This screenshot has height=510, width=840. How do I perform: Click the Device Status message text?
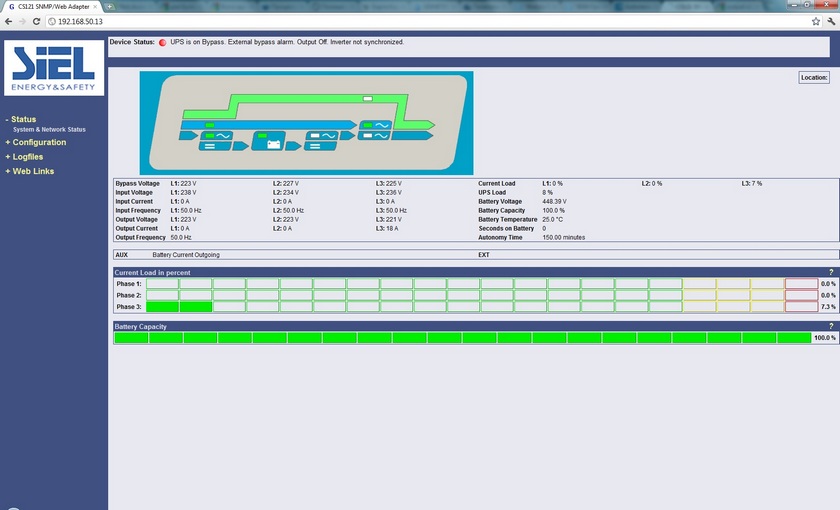287,42
